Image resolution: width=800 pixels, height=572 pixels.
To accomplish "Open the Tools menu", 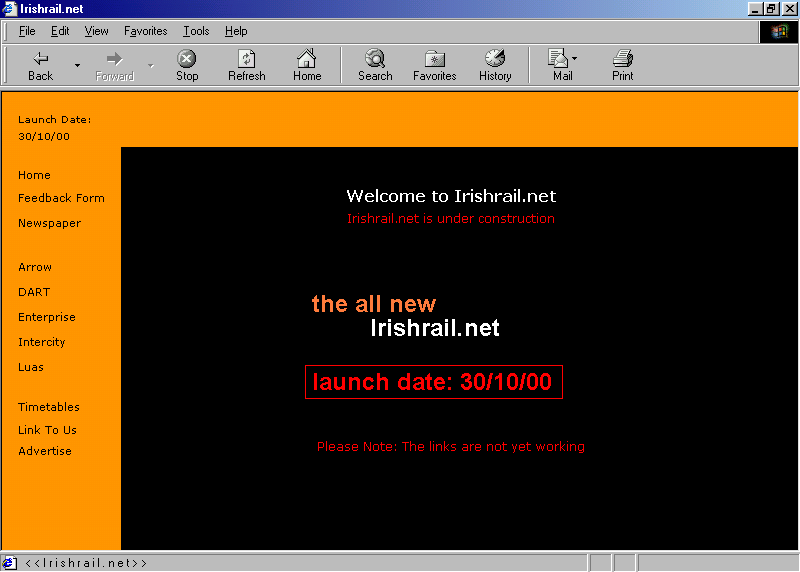I will pos(196,31).
